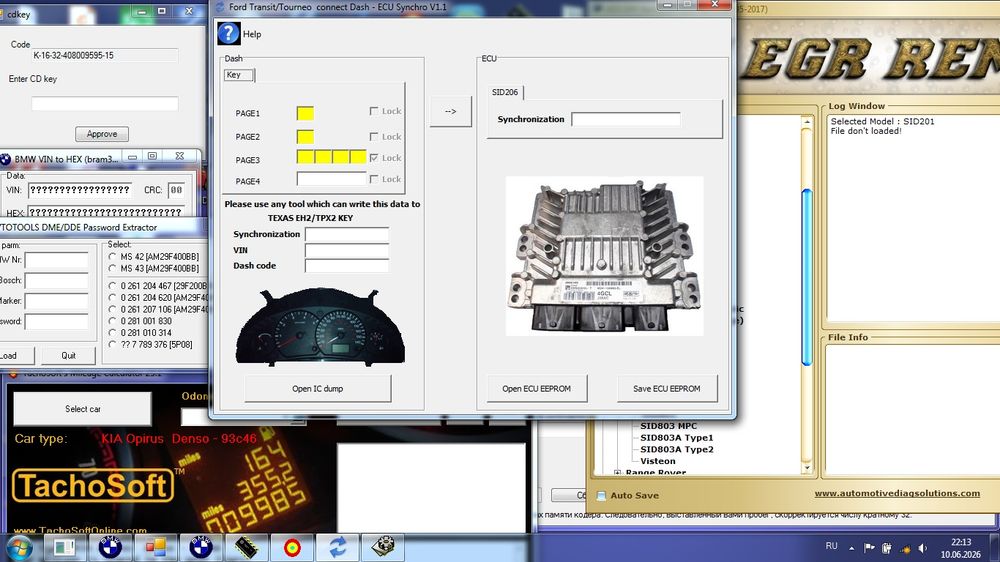Open the colored squares taskbar icon
The image size is (1000, 562).
pyautogui.click(x=155, y=547)
